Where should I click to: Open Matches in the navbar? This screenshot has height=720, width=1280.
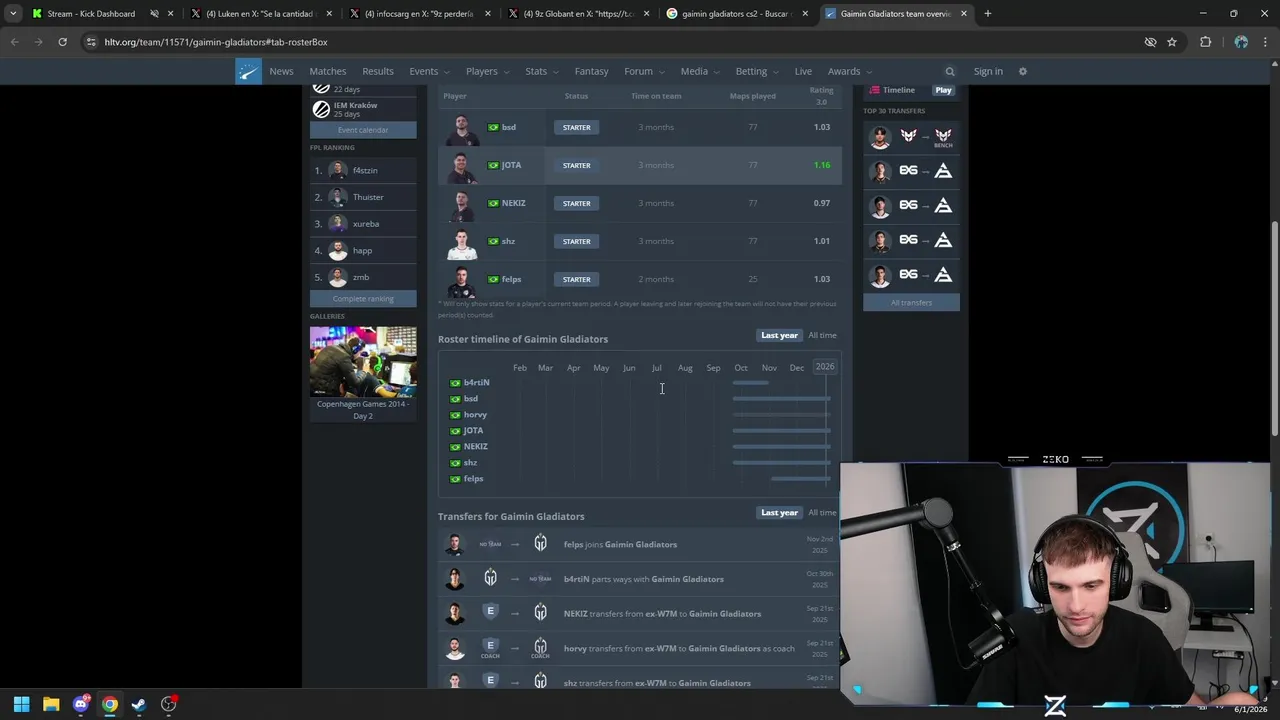tap(327, 71)
